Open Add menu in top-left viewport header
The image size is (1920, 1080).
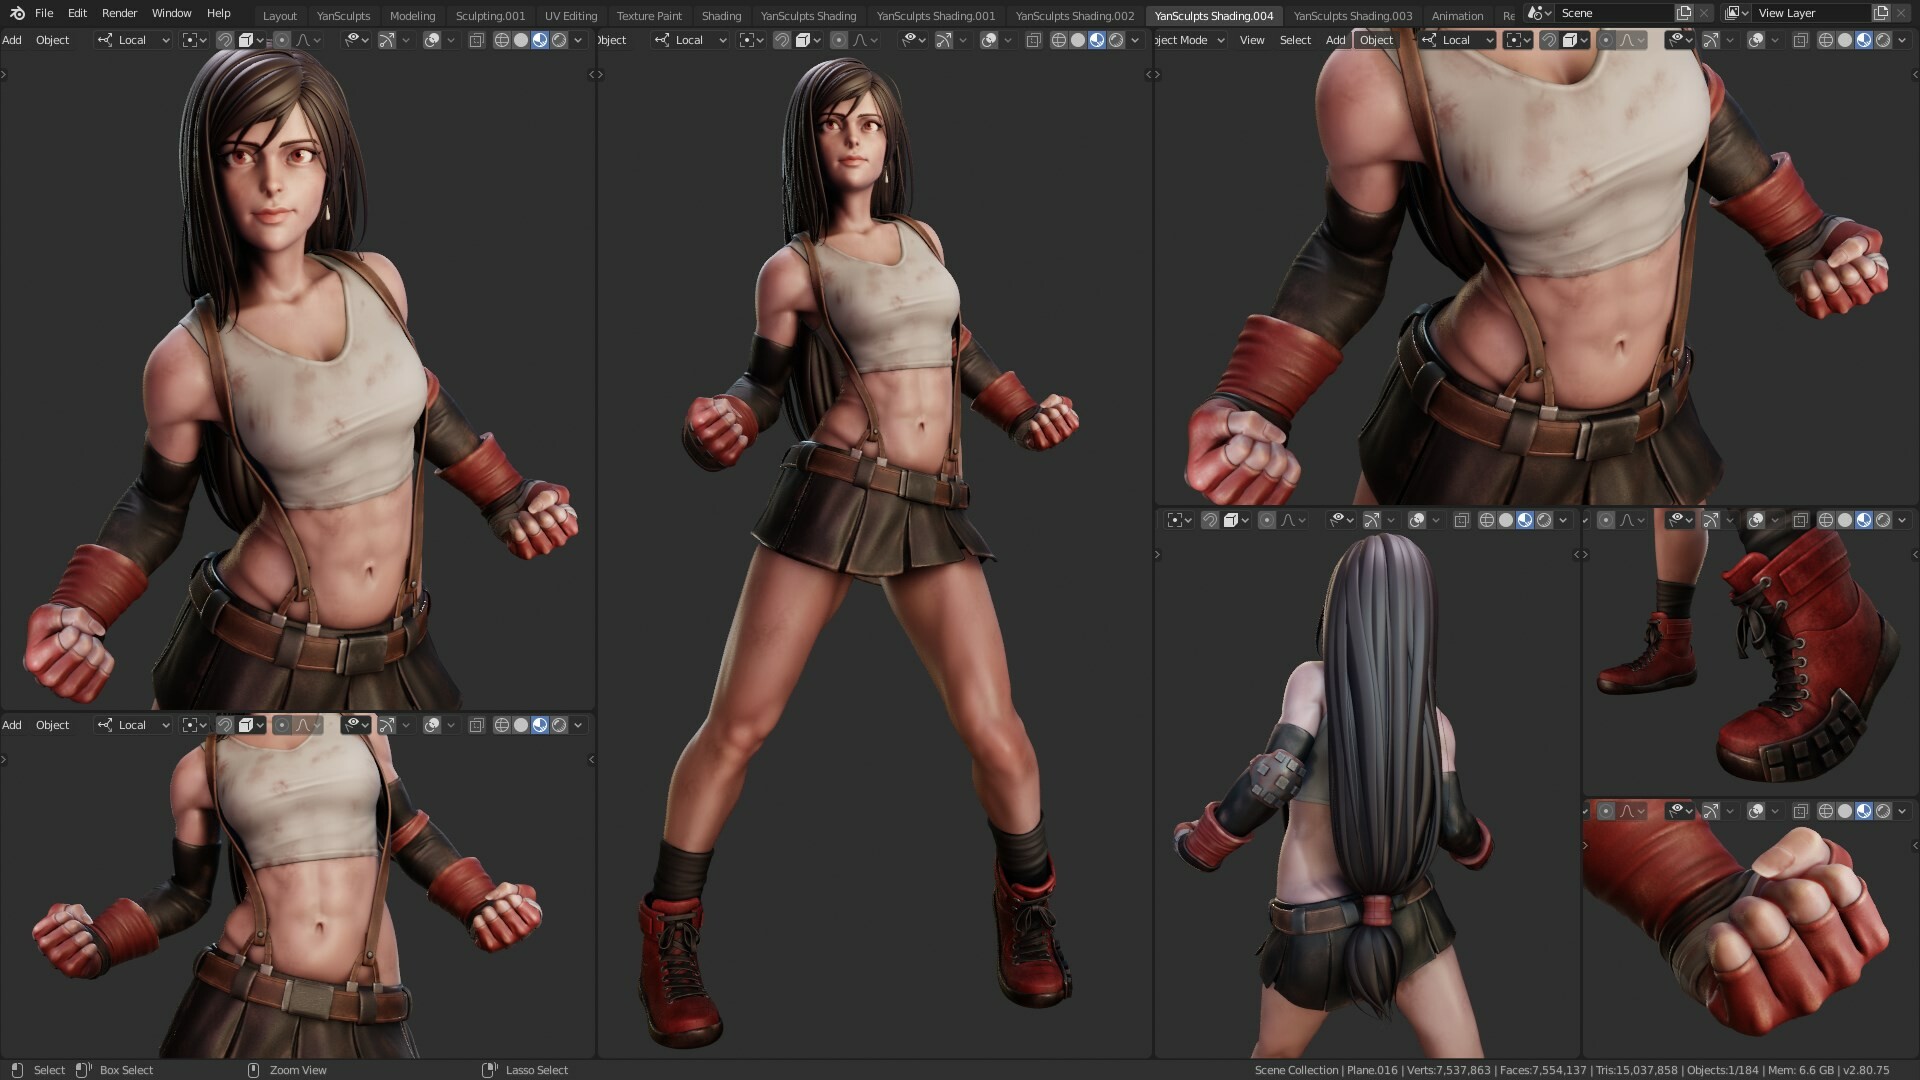tap(12, 40)
